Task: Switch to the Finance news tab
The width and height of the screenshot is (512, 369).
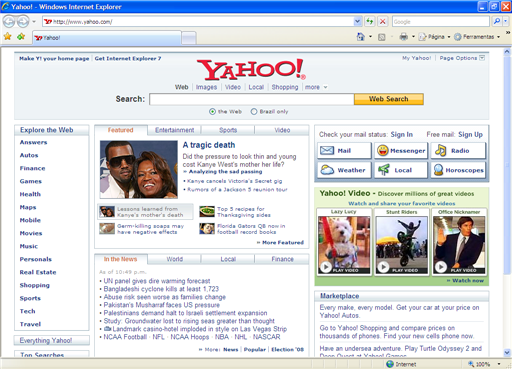Action: click(x=282, y=259)
